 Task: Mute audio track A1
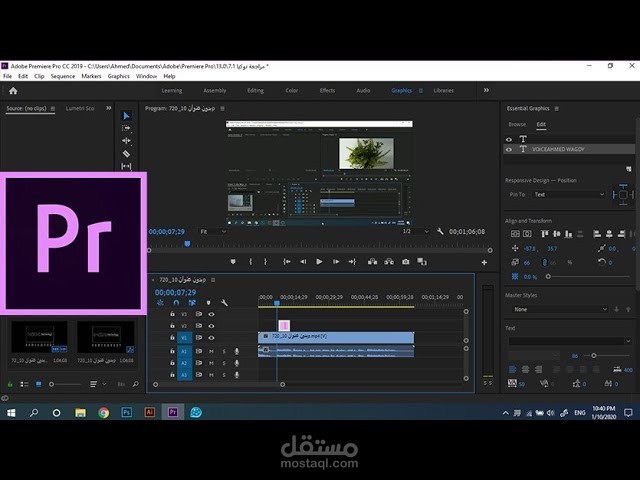[x=211, y=351]
